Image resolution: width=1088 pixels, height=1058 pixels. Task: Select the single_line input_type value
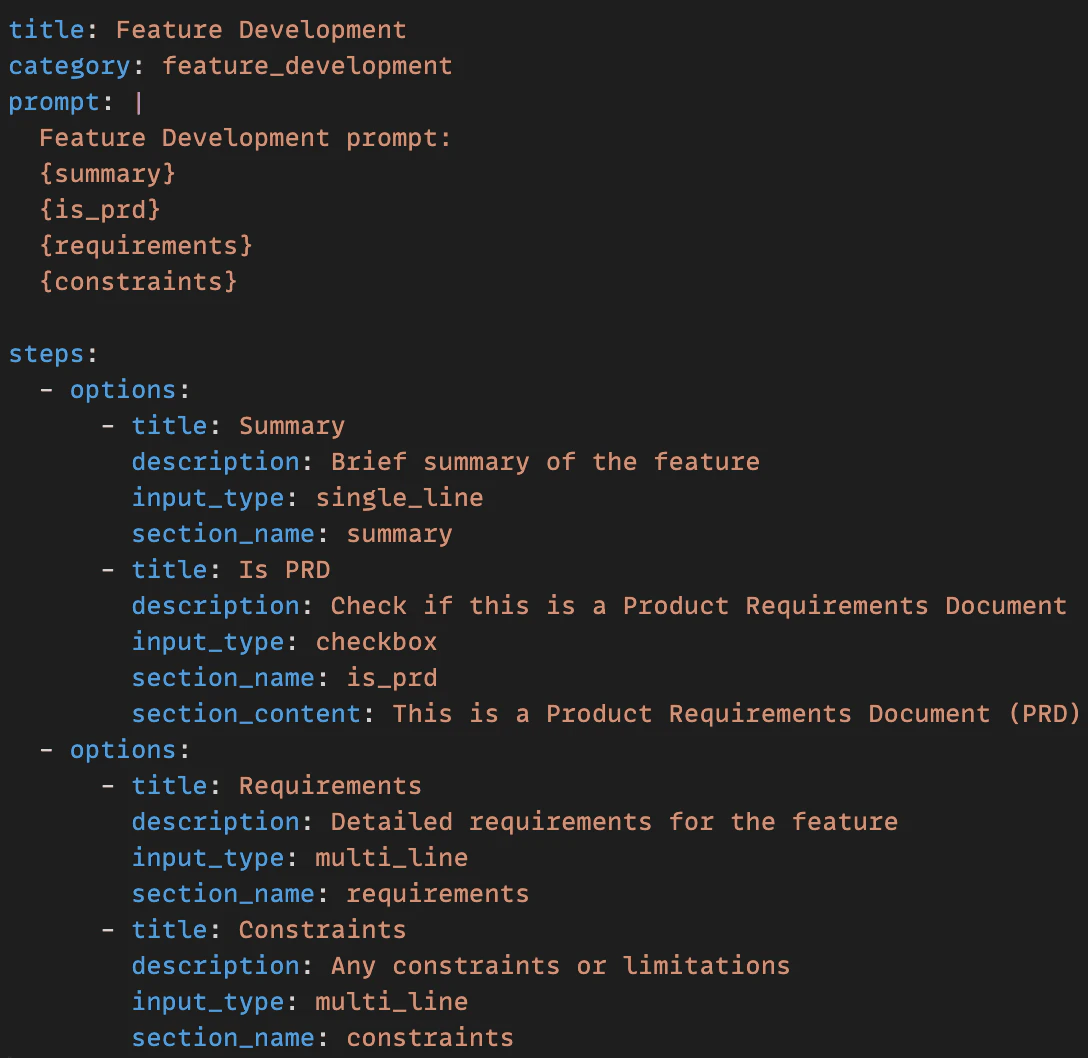pos(399,497)
